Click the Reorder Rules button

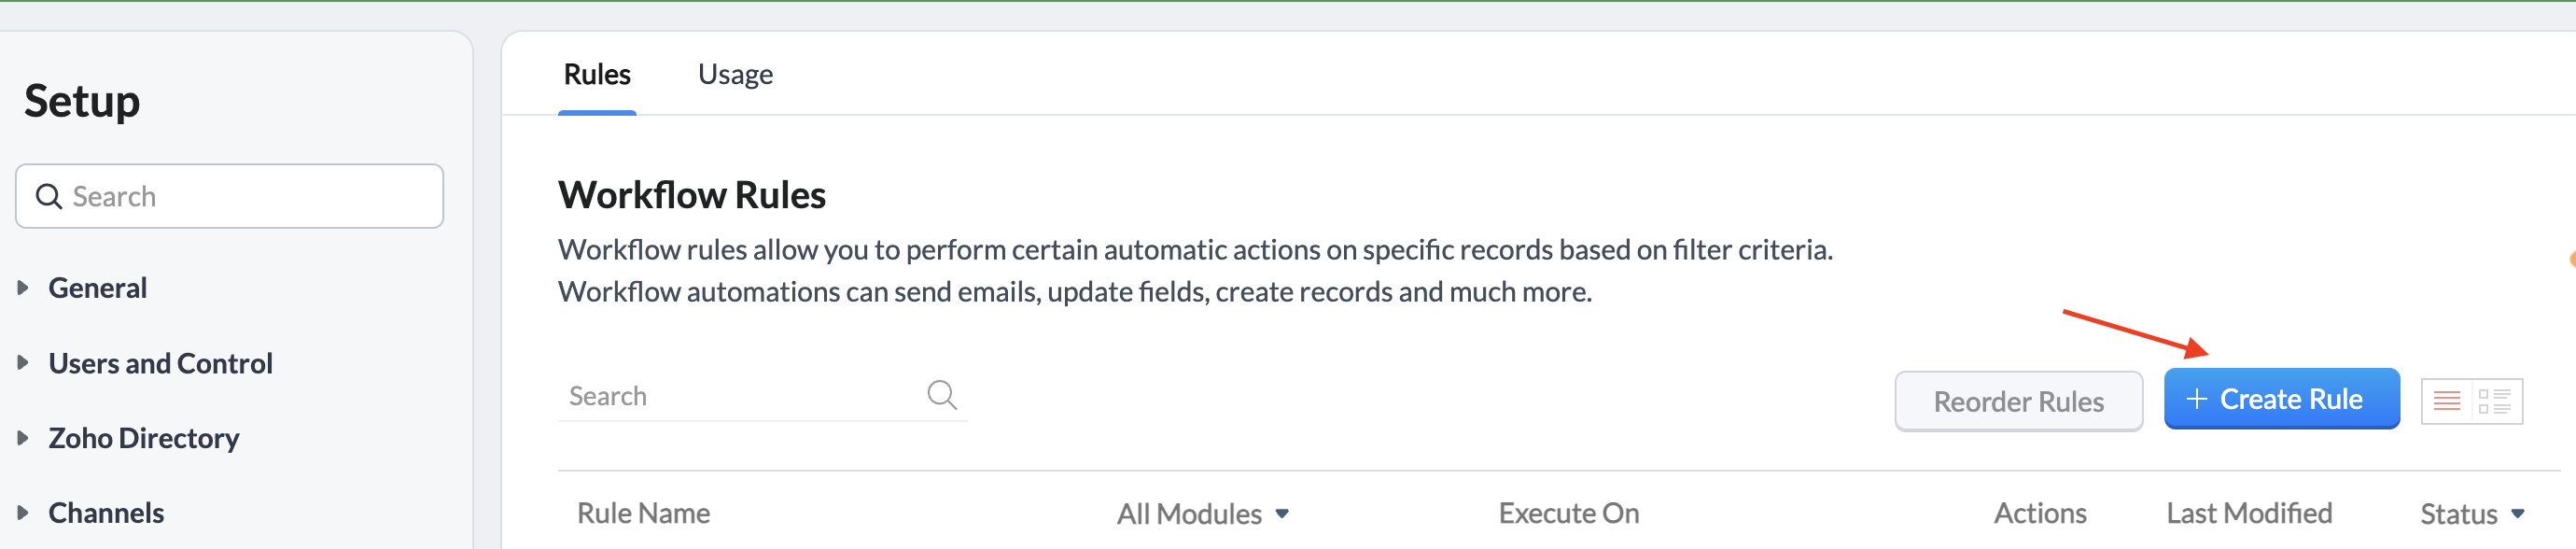(x=2018, y=401)
